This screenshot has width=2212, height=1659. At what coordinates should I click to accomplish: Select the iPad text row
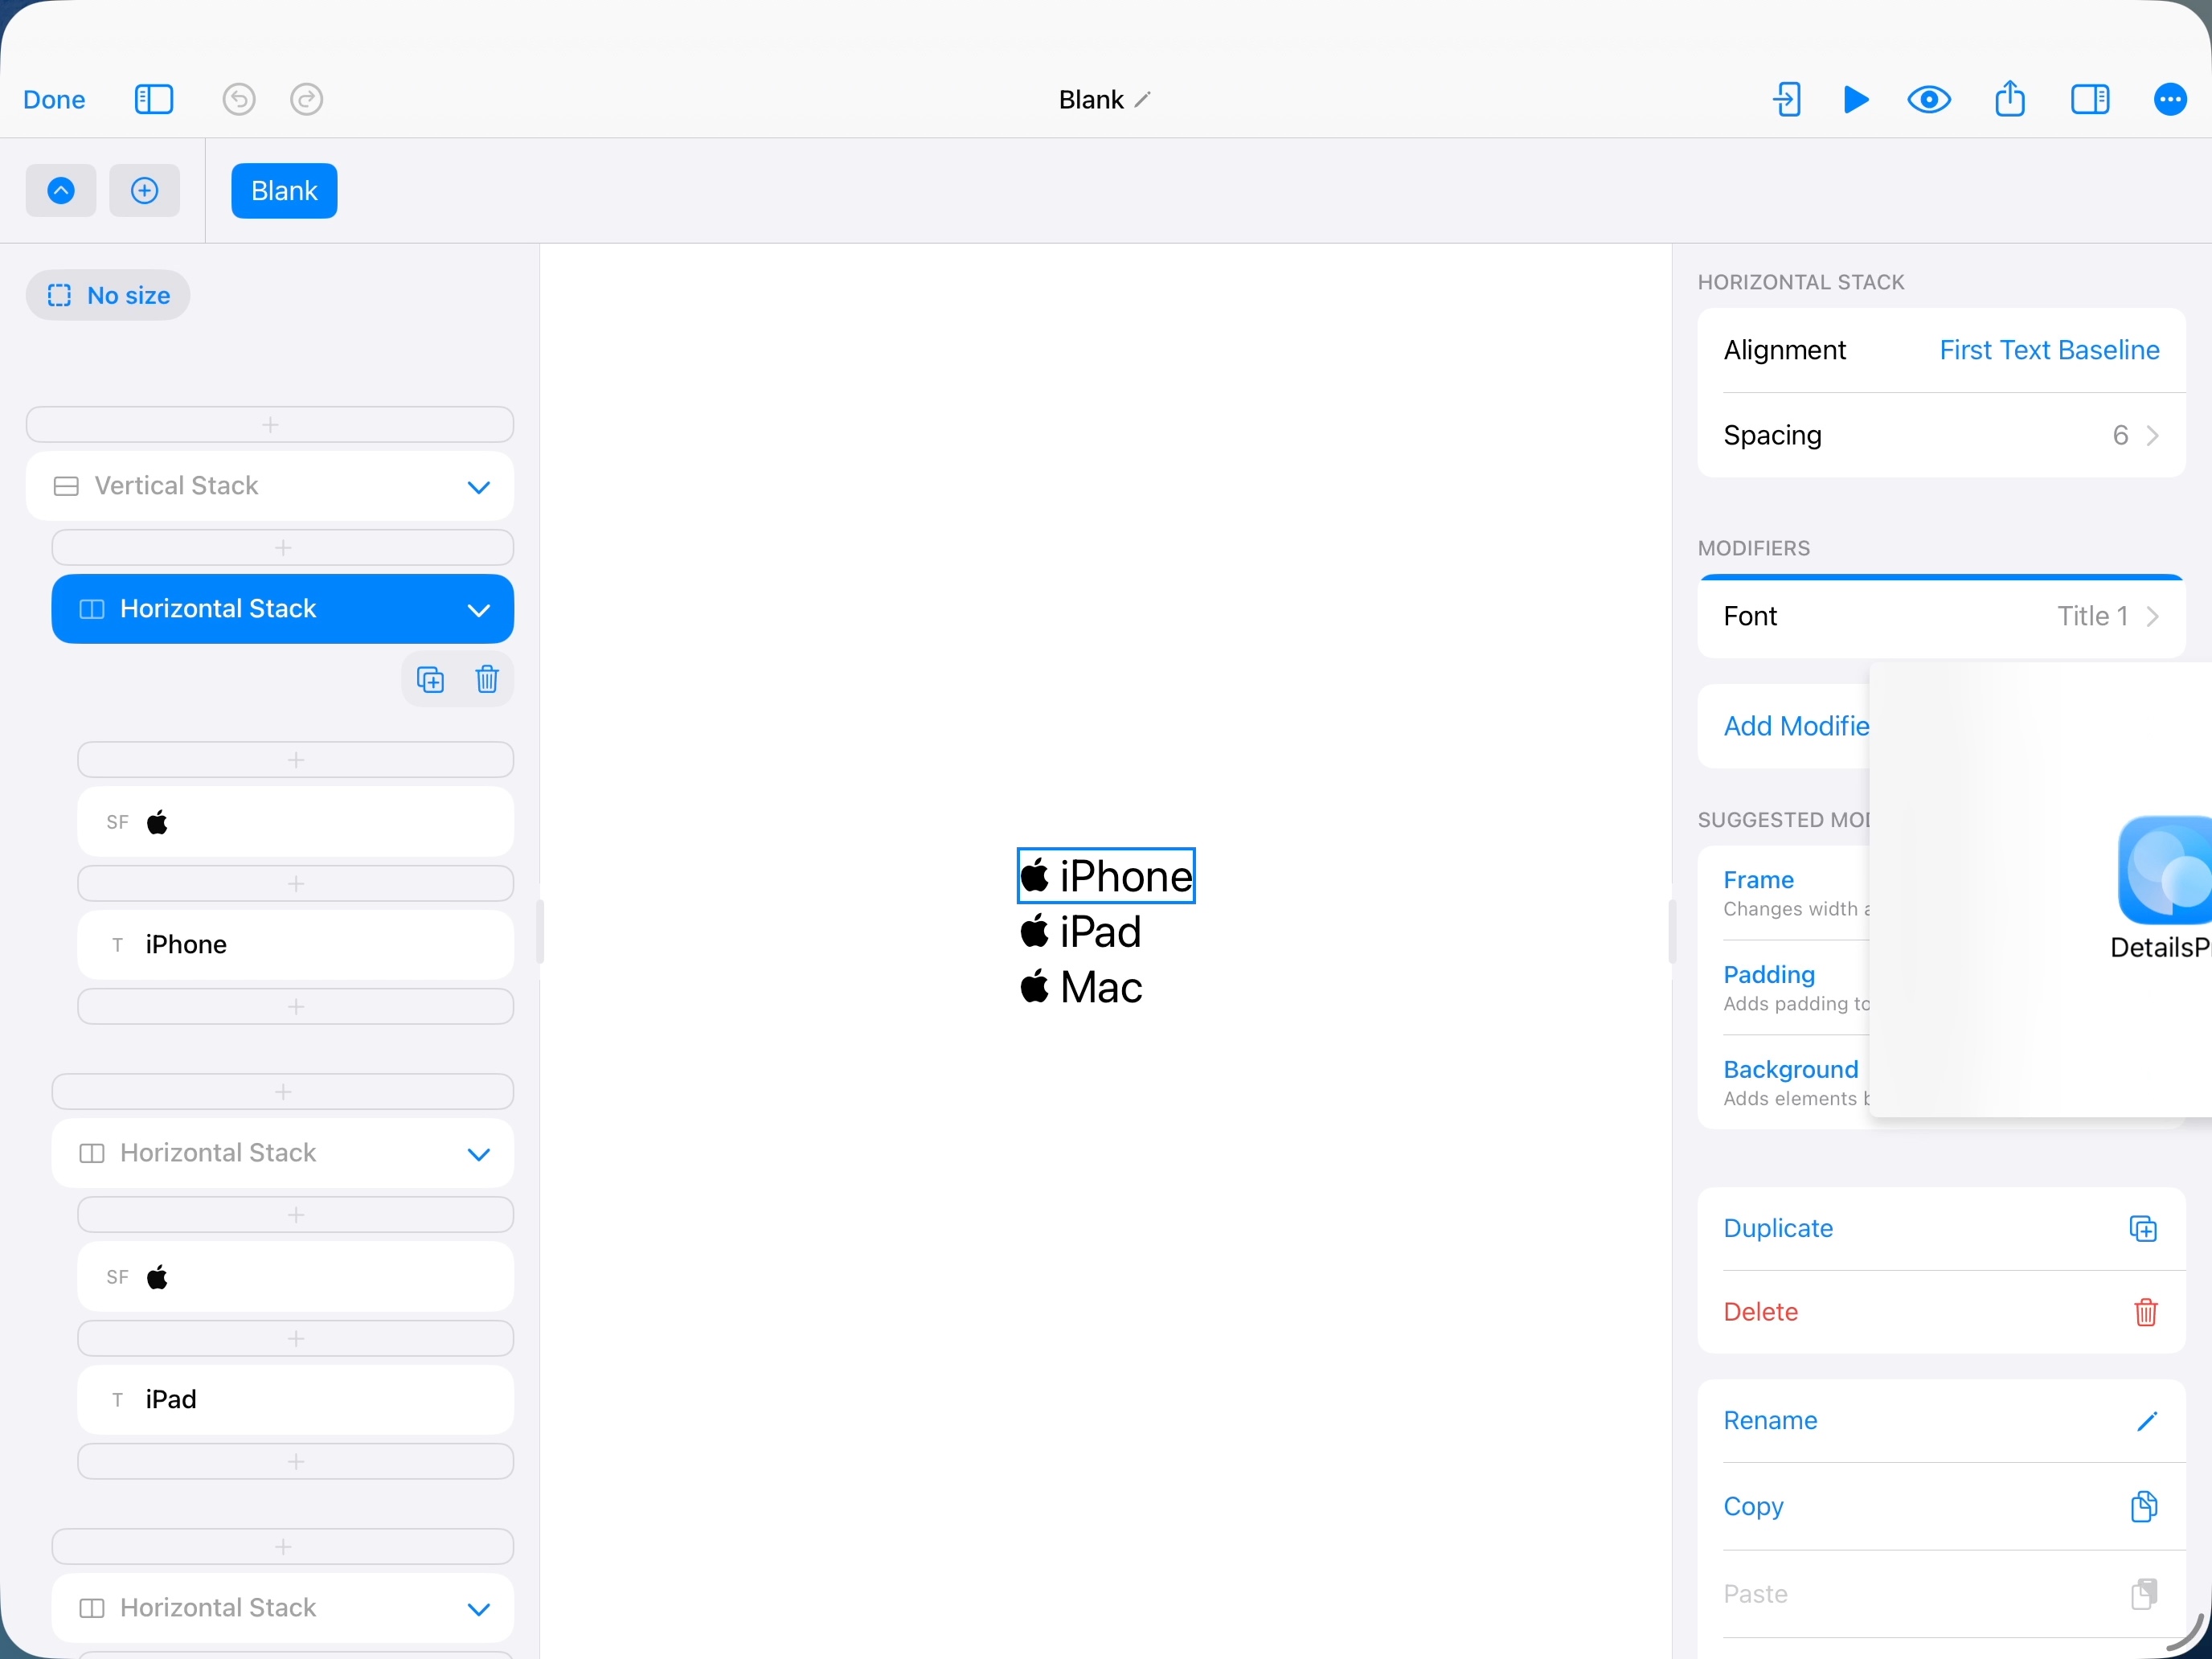click(x=296, y=1400)
